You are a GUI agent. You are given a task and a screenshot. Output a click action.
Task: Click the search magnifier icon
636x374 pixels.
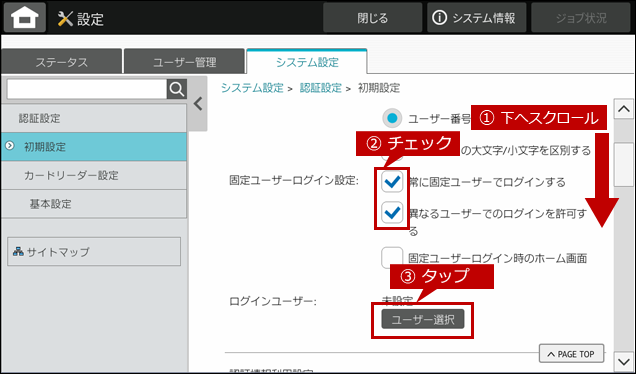point(177,89)
